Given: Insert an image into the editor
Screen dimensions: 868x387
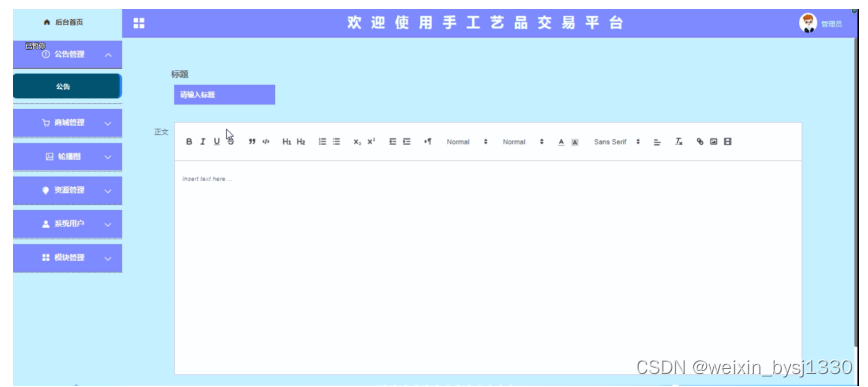Looking at the screenshot, I should (x=714, y=142).
